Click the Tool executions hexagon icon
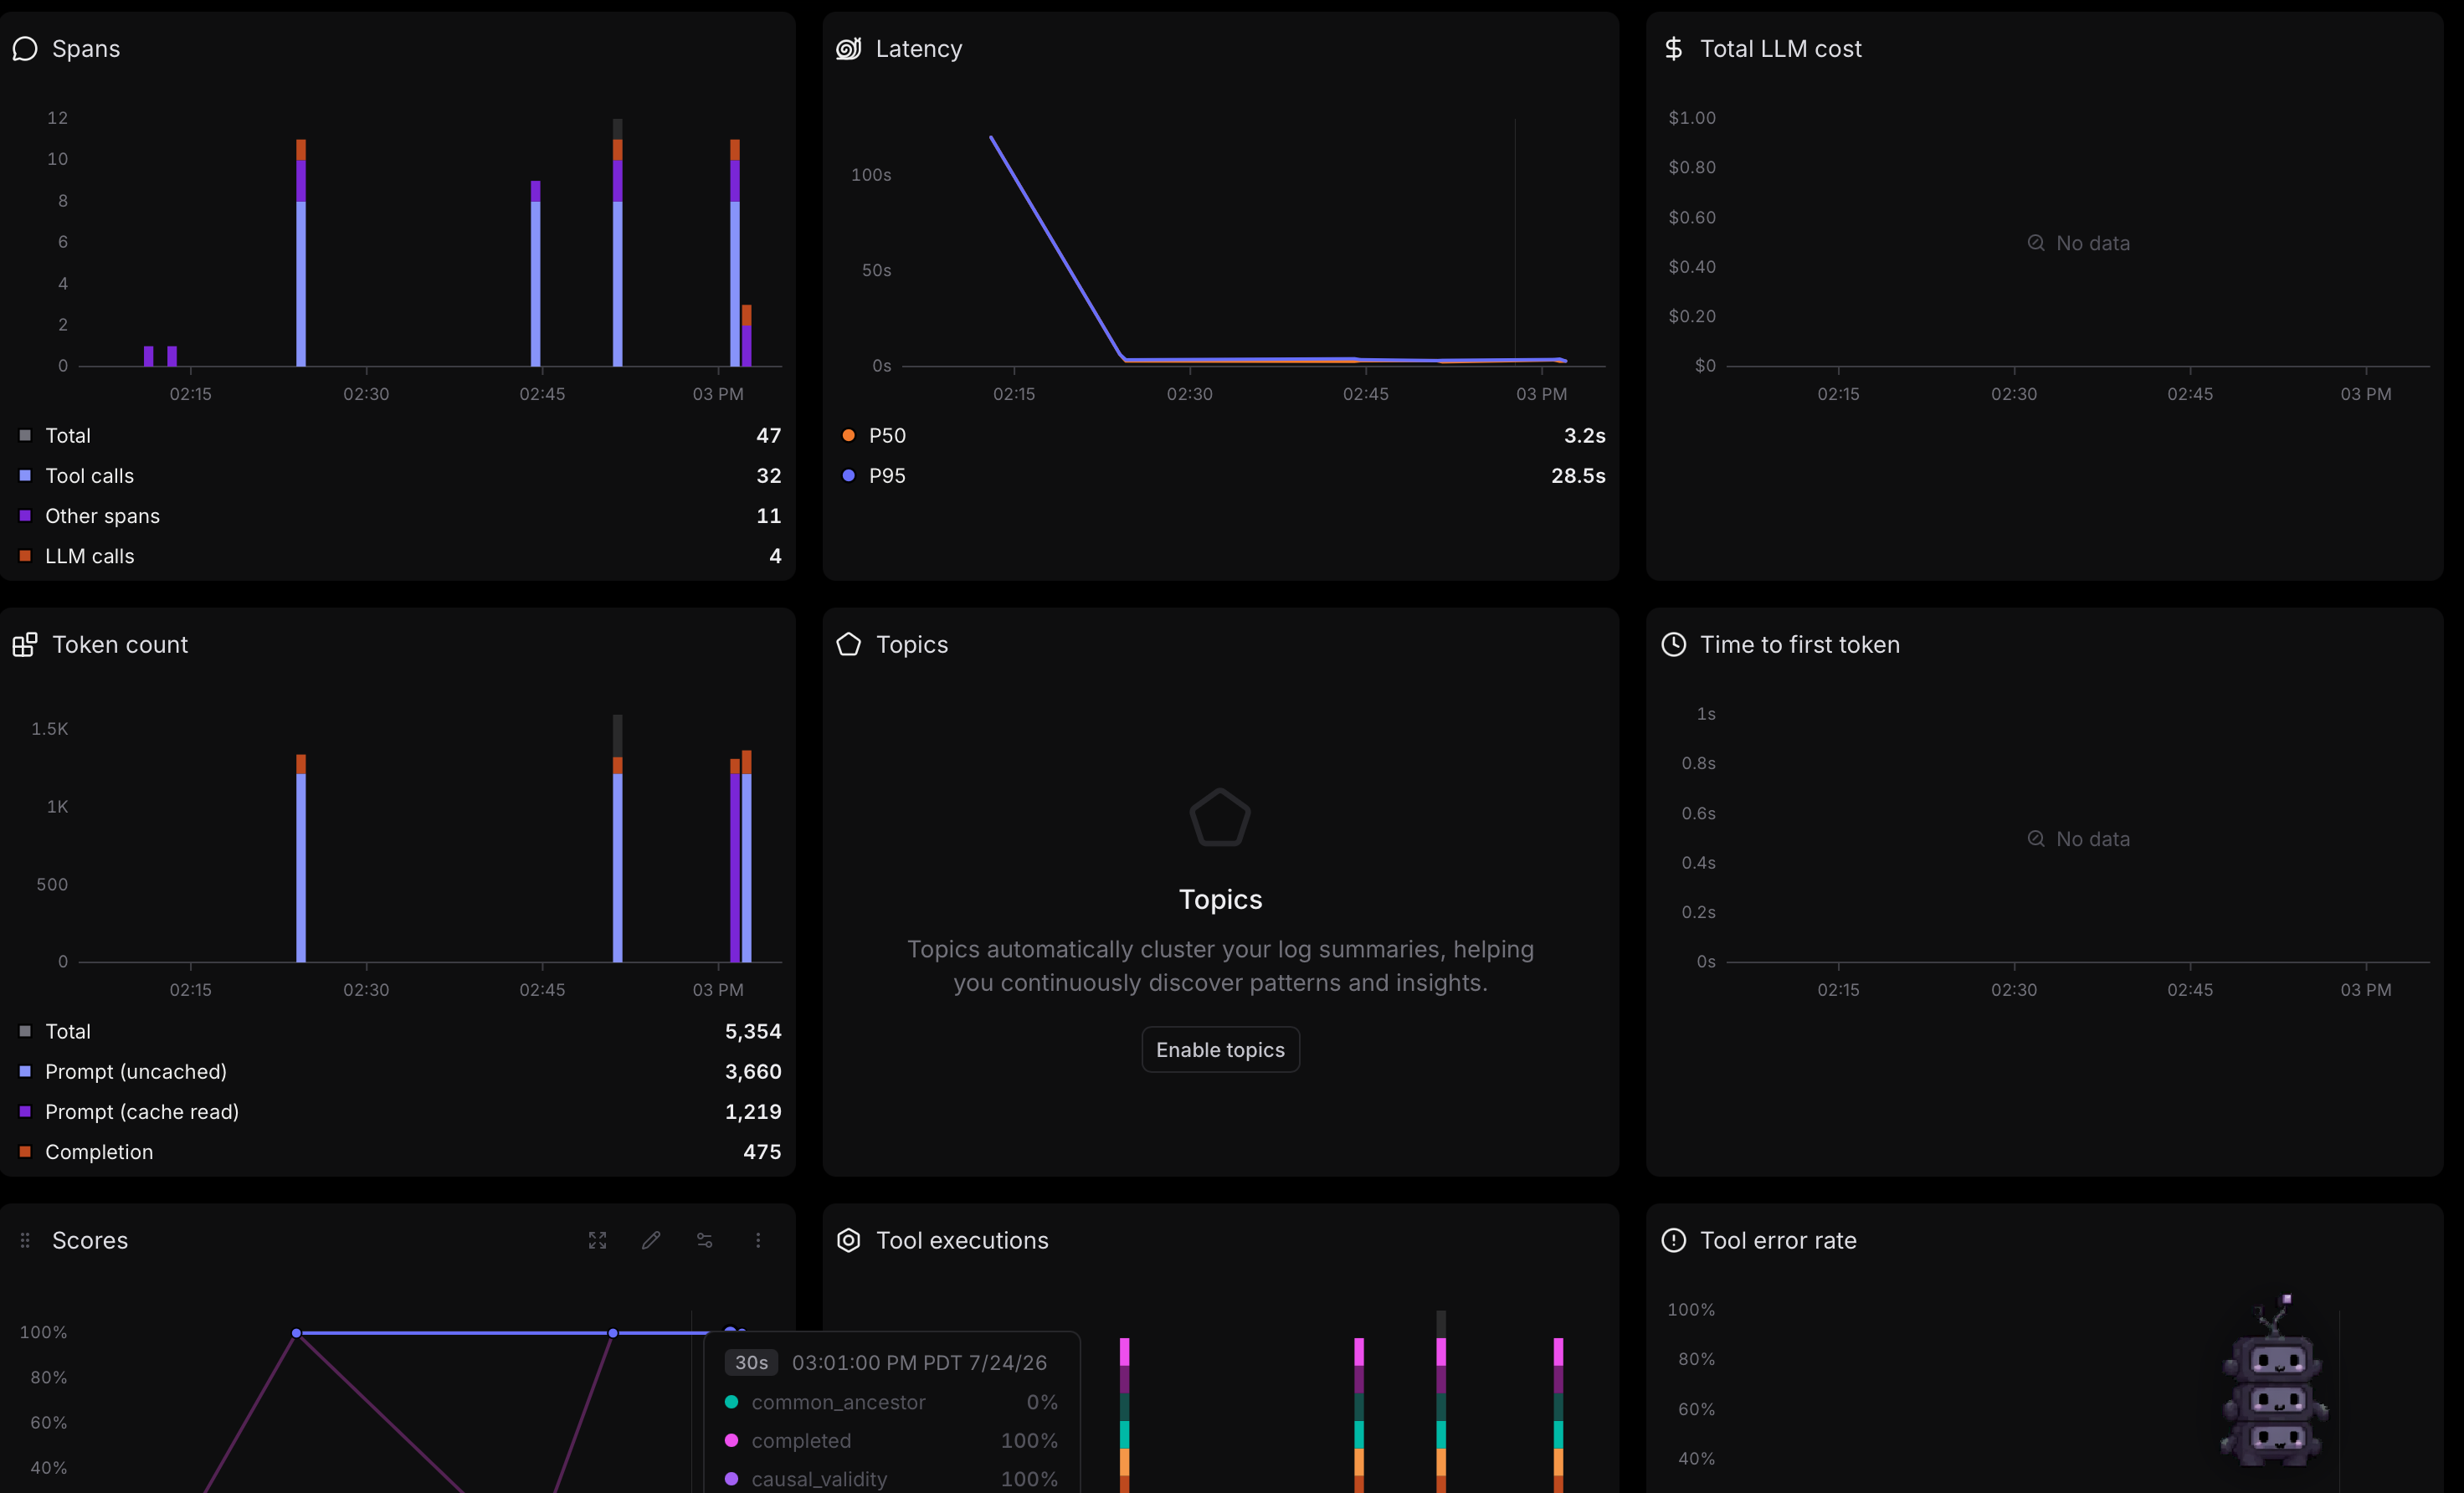The image size is (2464, 1493). 848,1240
